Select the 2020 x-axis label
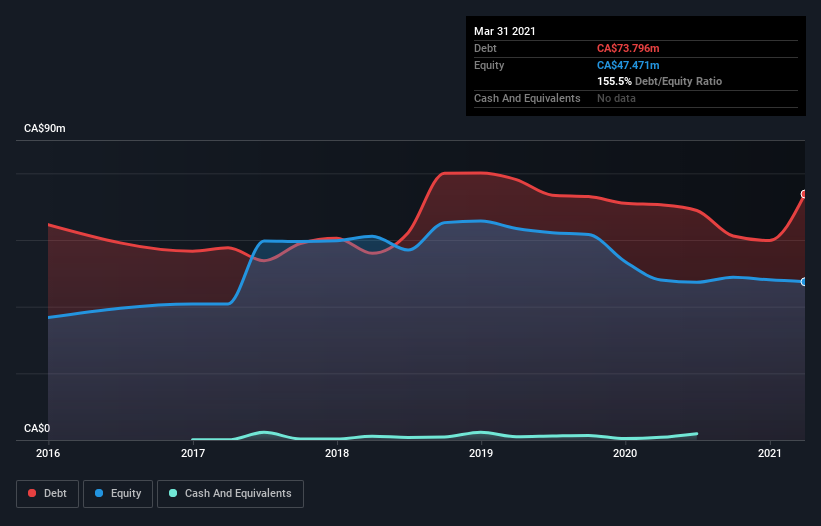 pyautogui.click(x=625, y=453)
